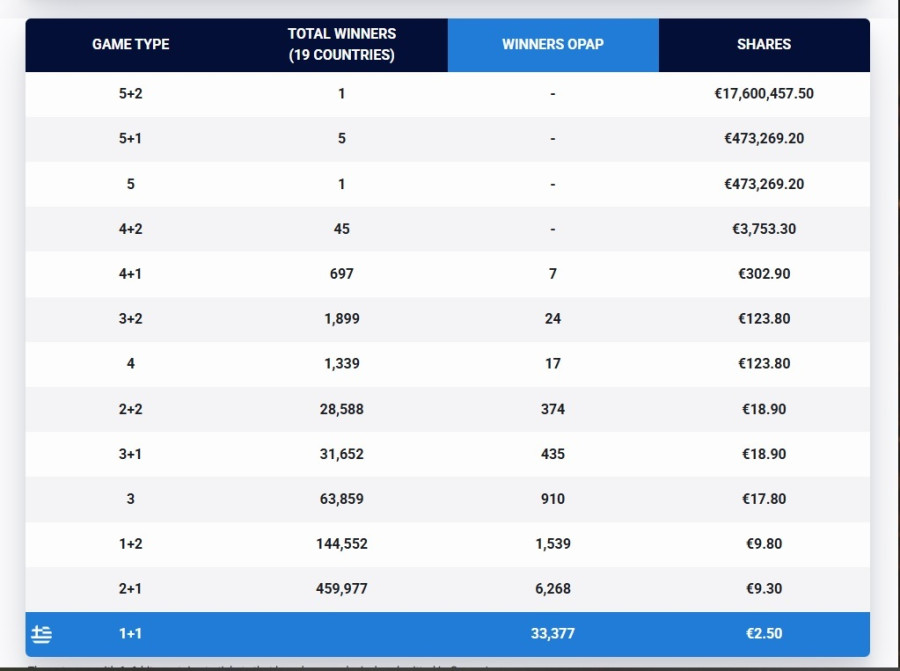Screen dimensions: 900x671
Task: Click the 6,268 OPAP winners cell
Action: (553, 589)
